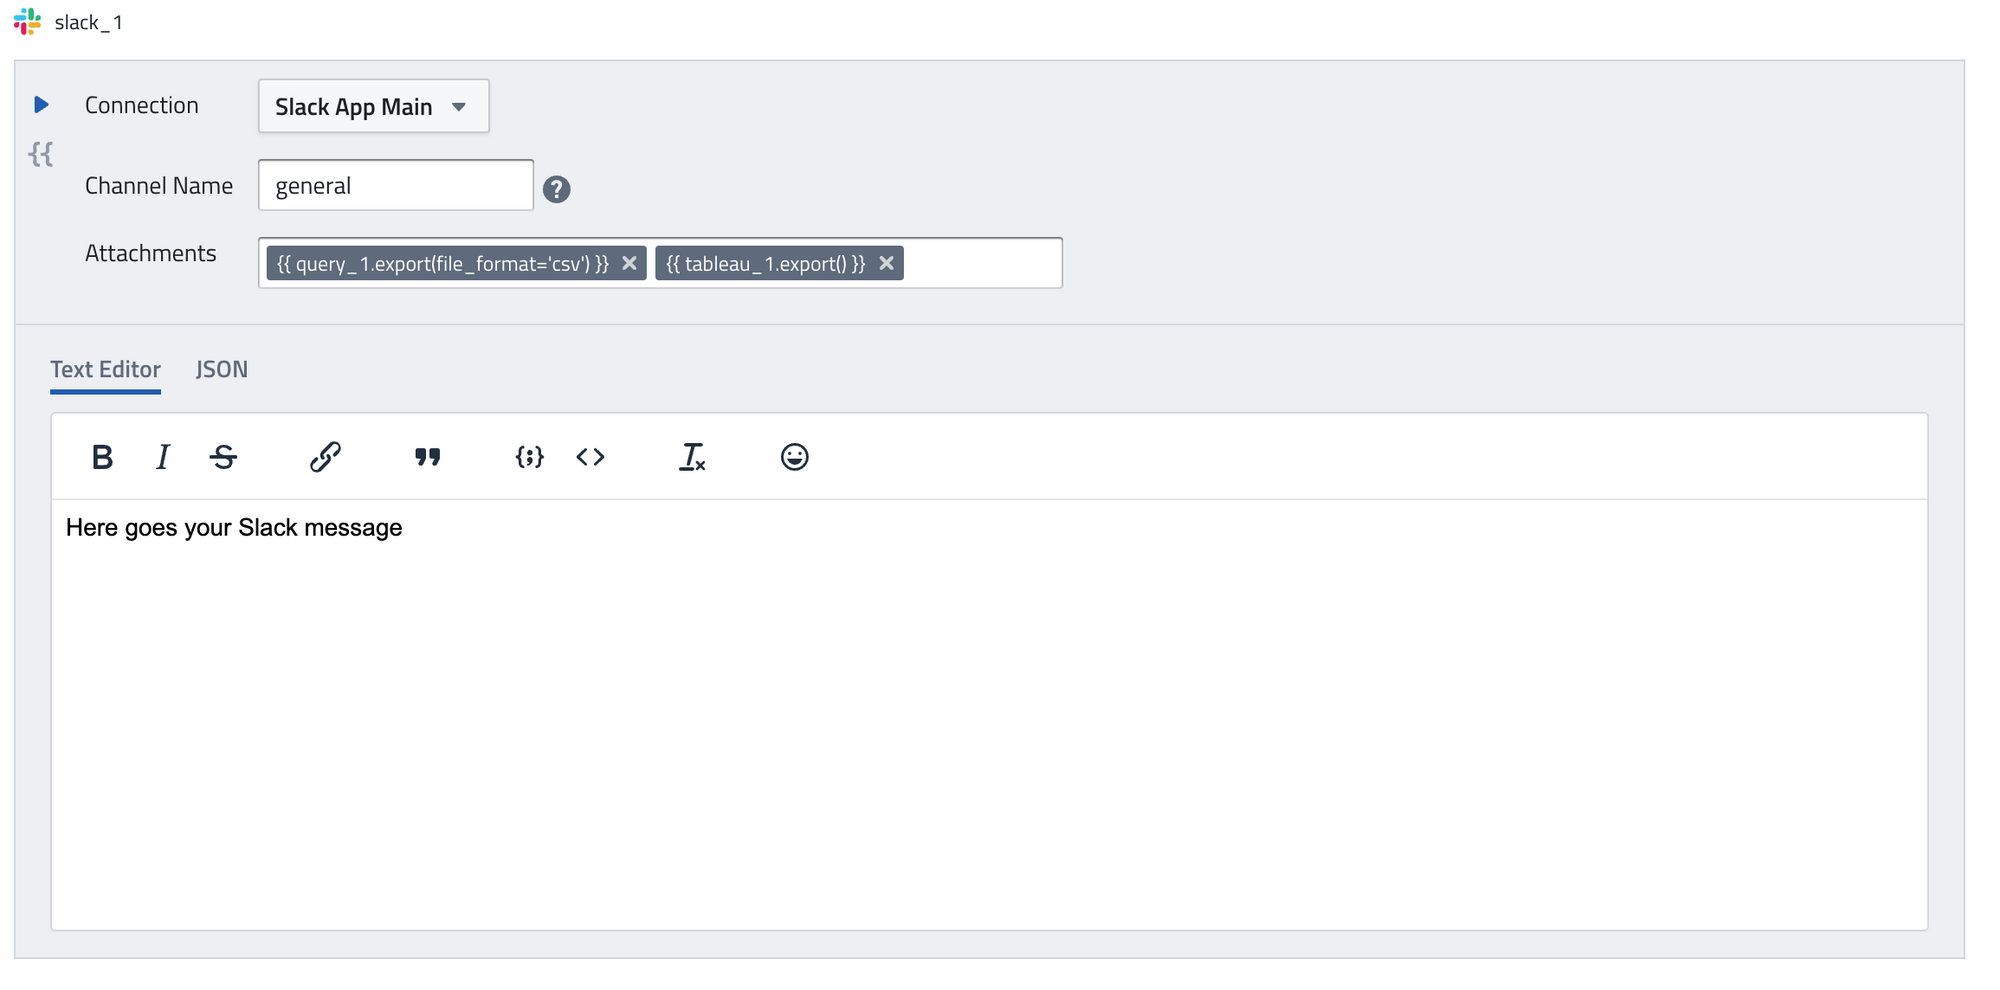Click the empty space in Attachments field
The image size is (2000, 990).
[x=982, y=263]
